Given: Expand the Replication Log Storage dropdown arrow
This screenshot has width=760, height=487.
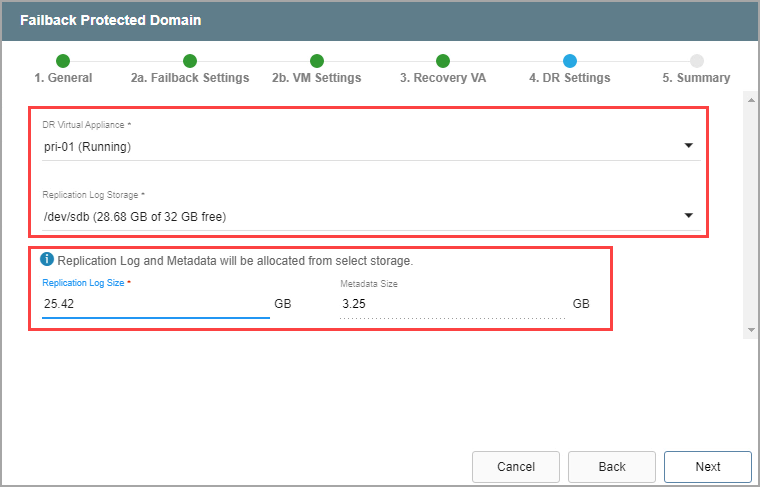Looking at the screenshot, I should (688, 216).
